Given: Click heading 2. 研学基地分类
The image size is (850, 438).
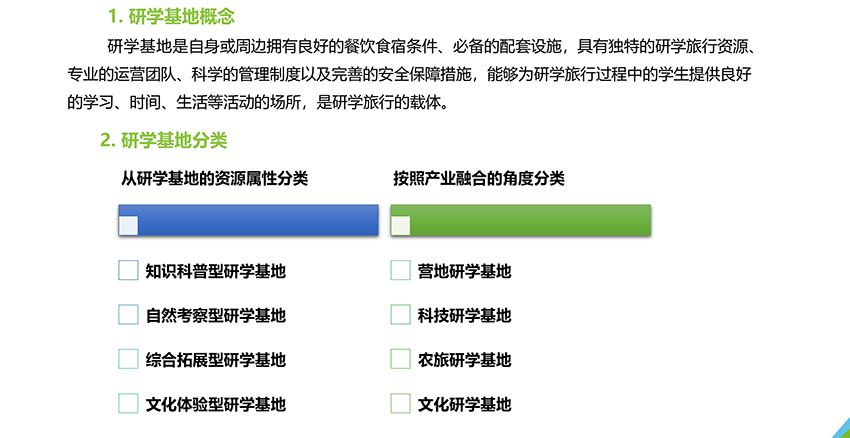Looking at the screenshot, I should tap(164, 141).
